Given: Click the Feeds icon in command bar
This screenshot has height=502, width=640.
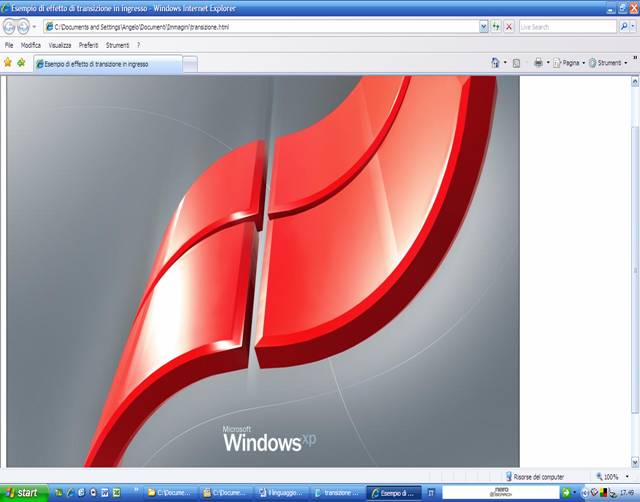Looking at the screenshot, I should pos(516,63).
